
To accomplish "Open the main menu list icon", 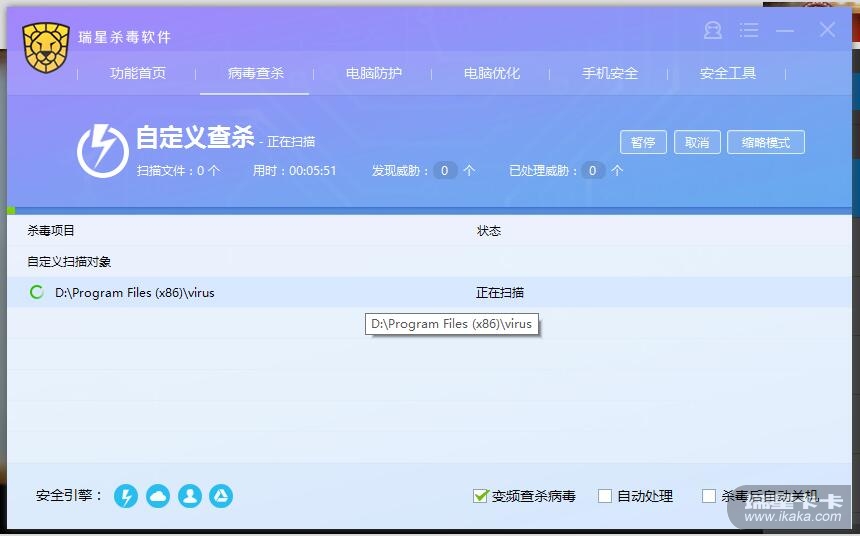I will (x=749, y=30).
